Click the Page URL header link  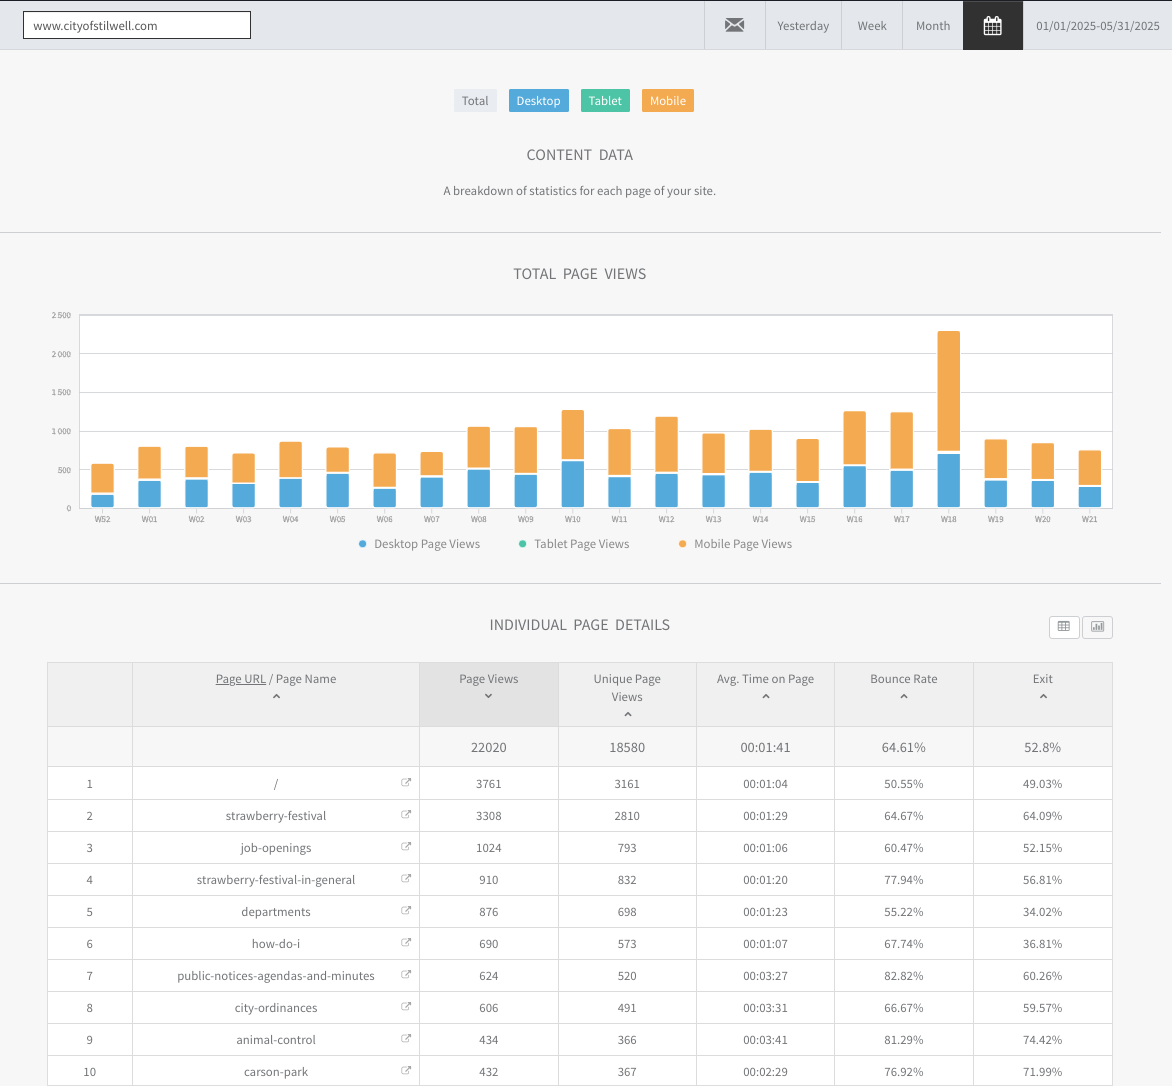[241, 679]
